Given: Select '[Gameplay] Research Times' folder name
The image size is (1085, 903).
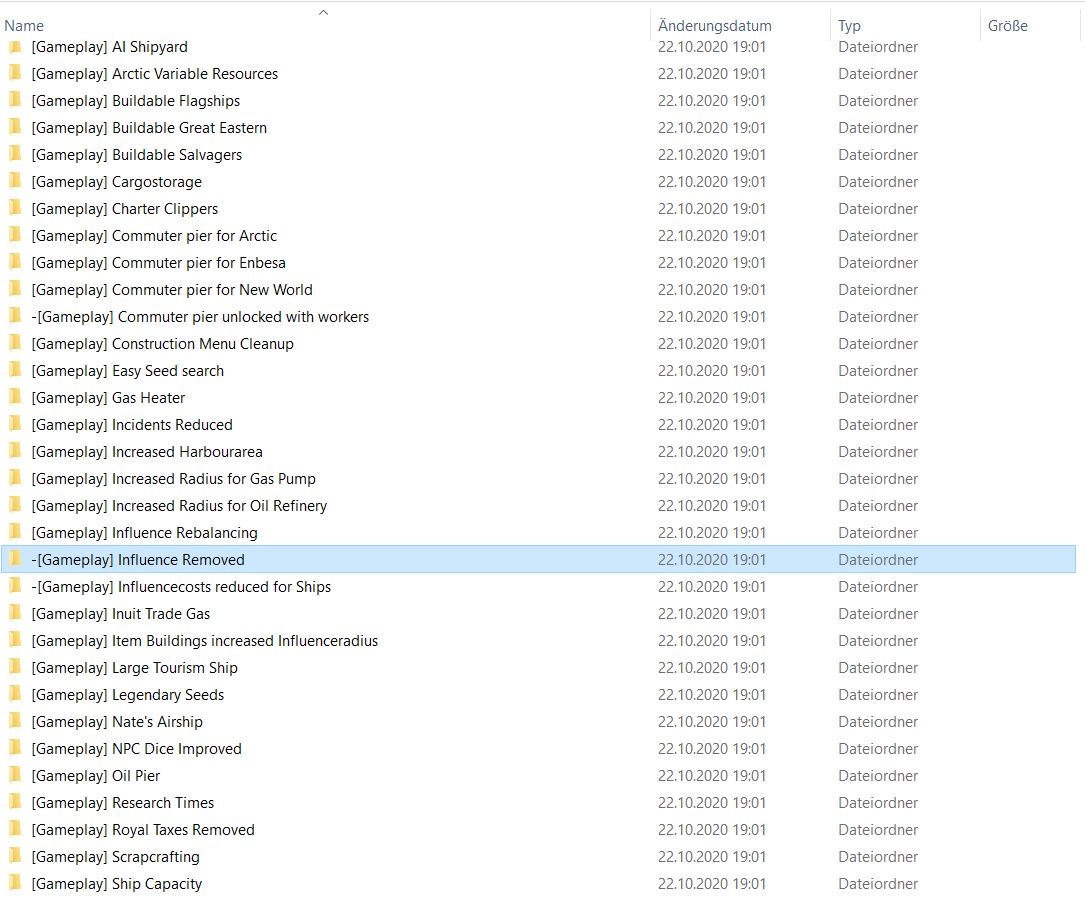Looking at the screenshot, I should [x=122, y=803].
